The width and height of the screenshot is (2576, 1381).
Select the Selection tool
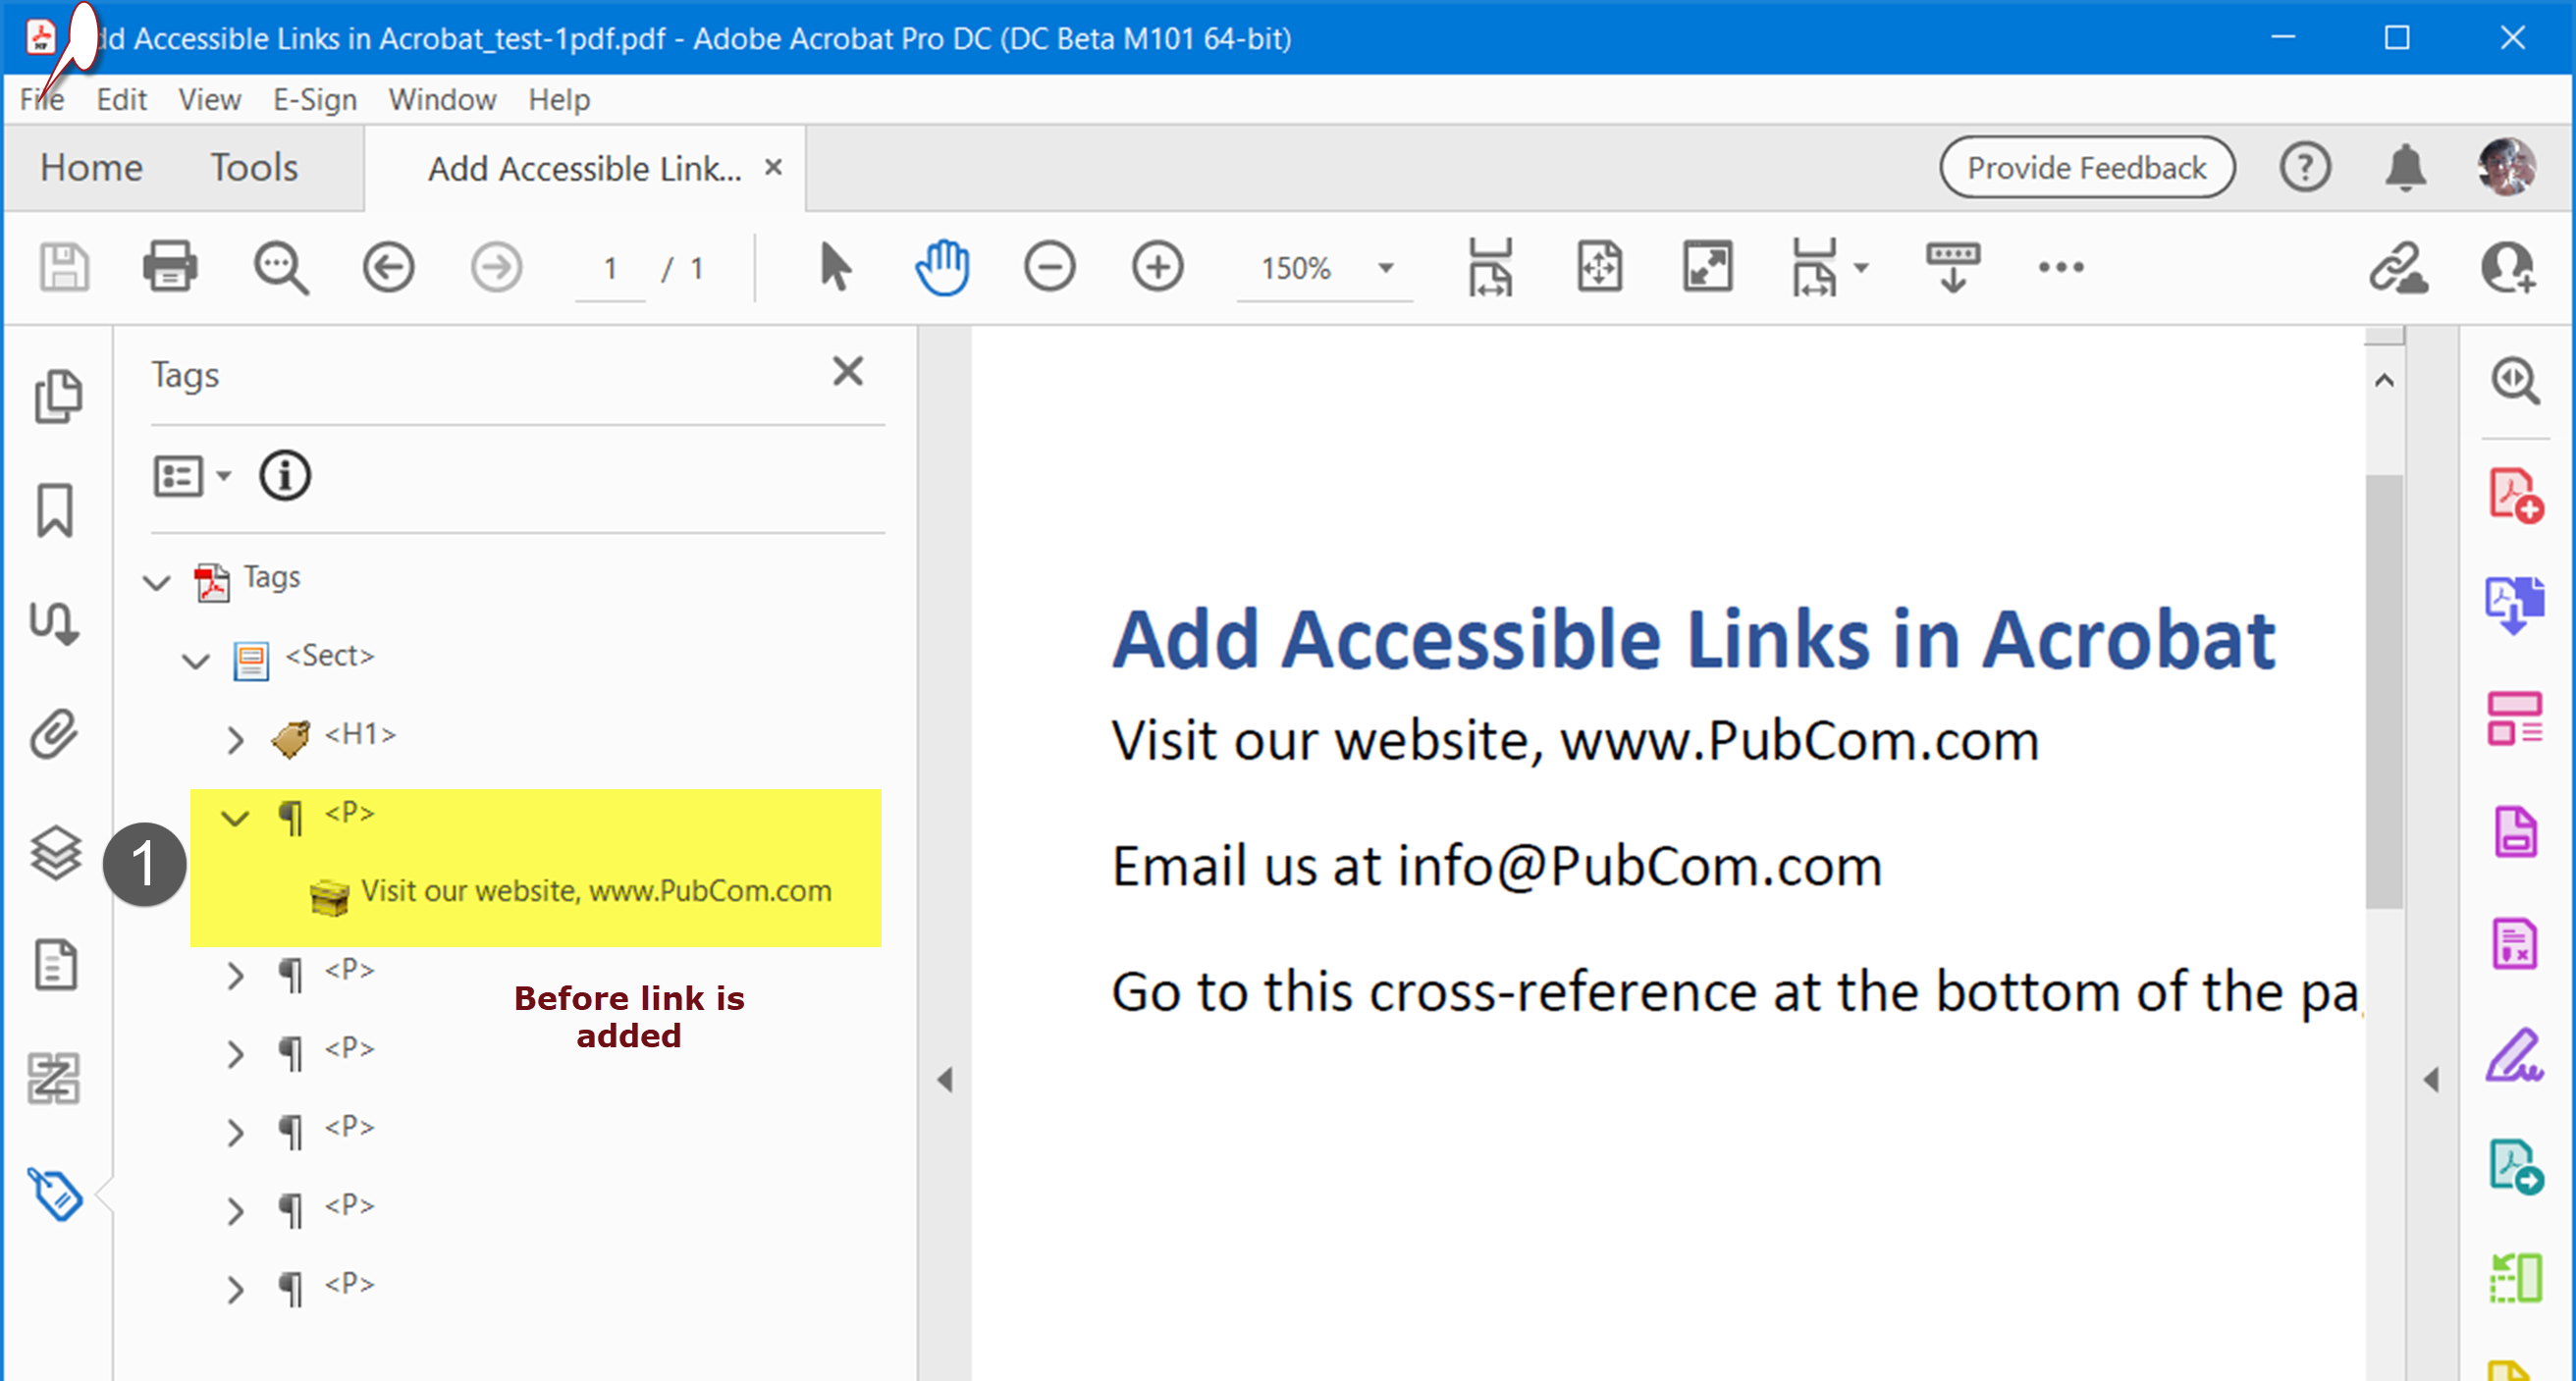click(x=834, y=267)
